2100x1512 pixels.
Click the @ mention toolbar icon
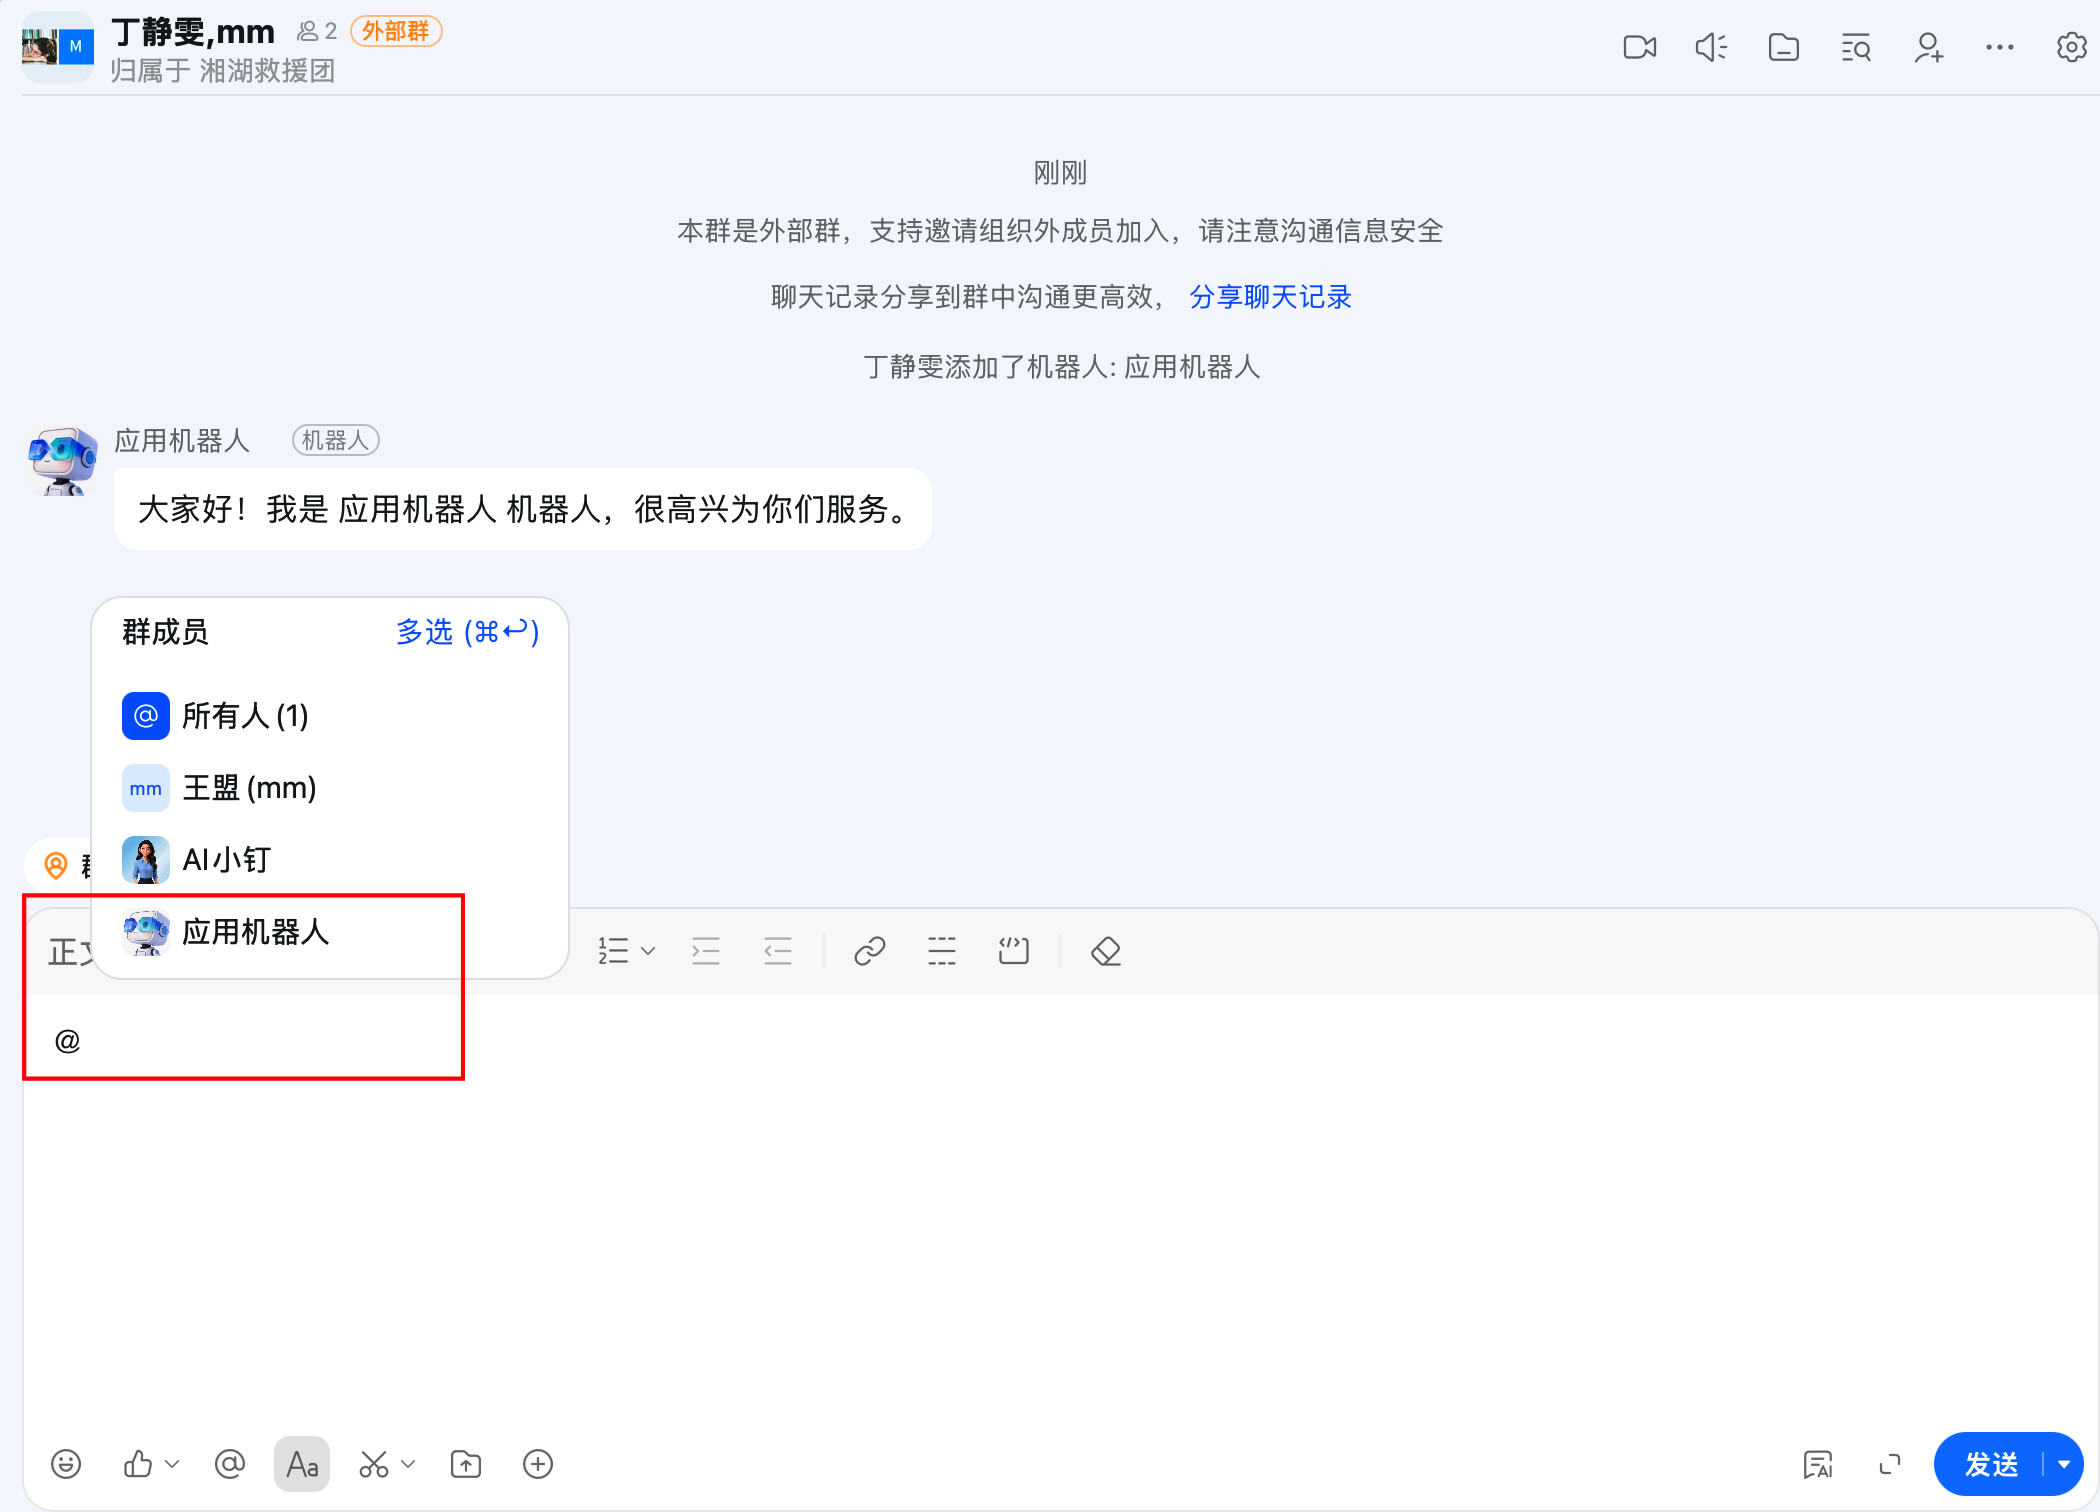pyautogui.click(x=230, y=1464)
